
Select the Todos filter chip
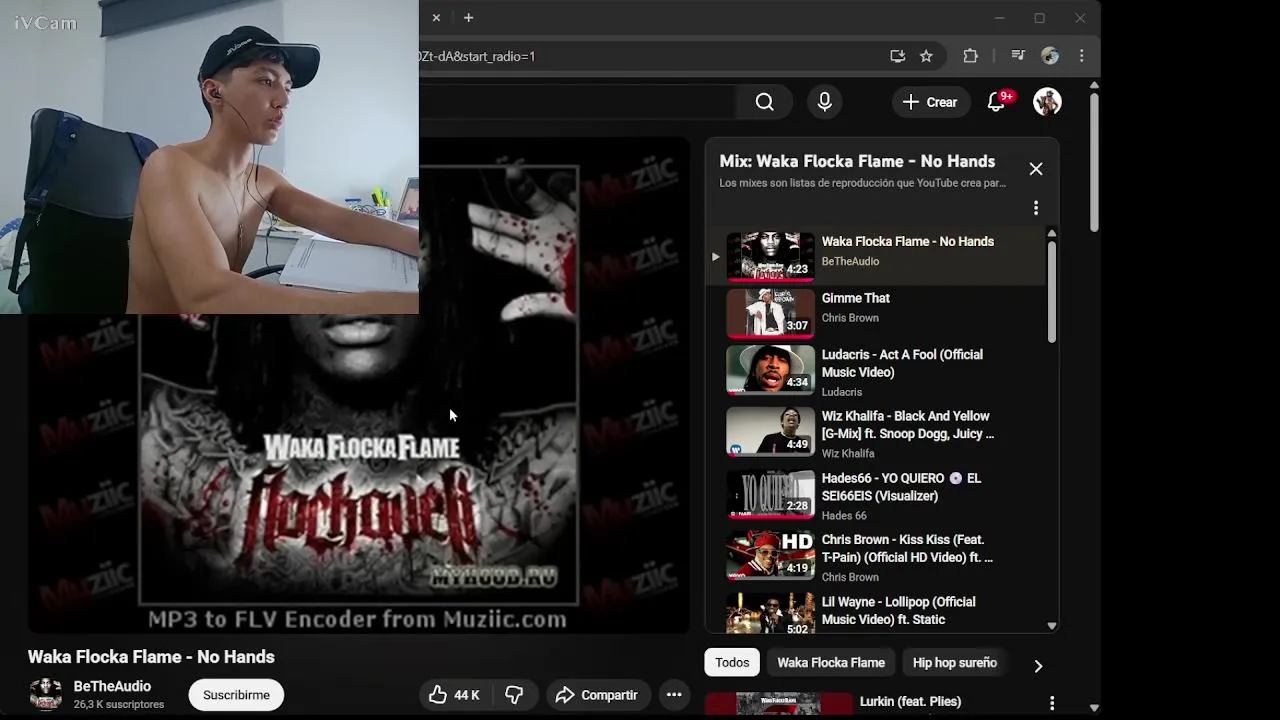[x=732, y=663]
